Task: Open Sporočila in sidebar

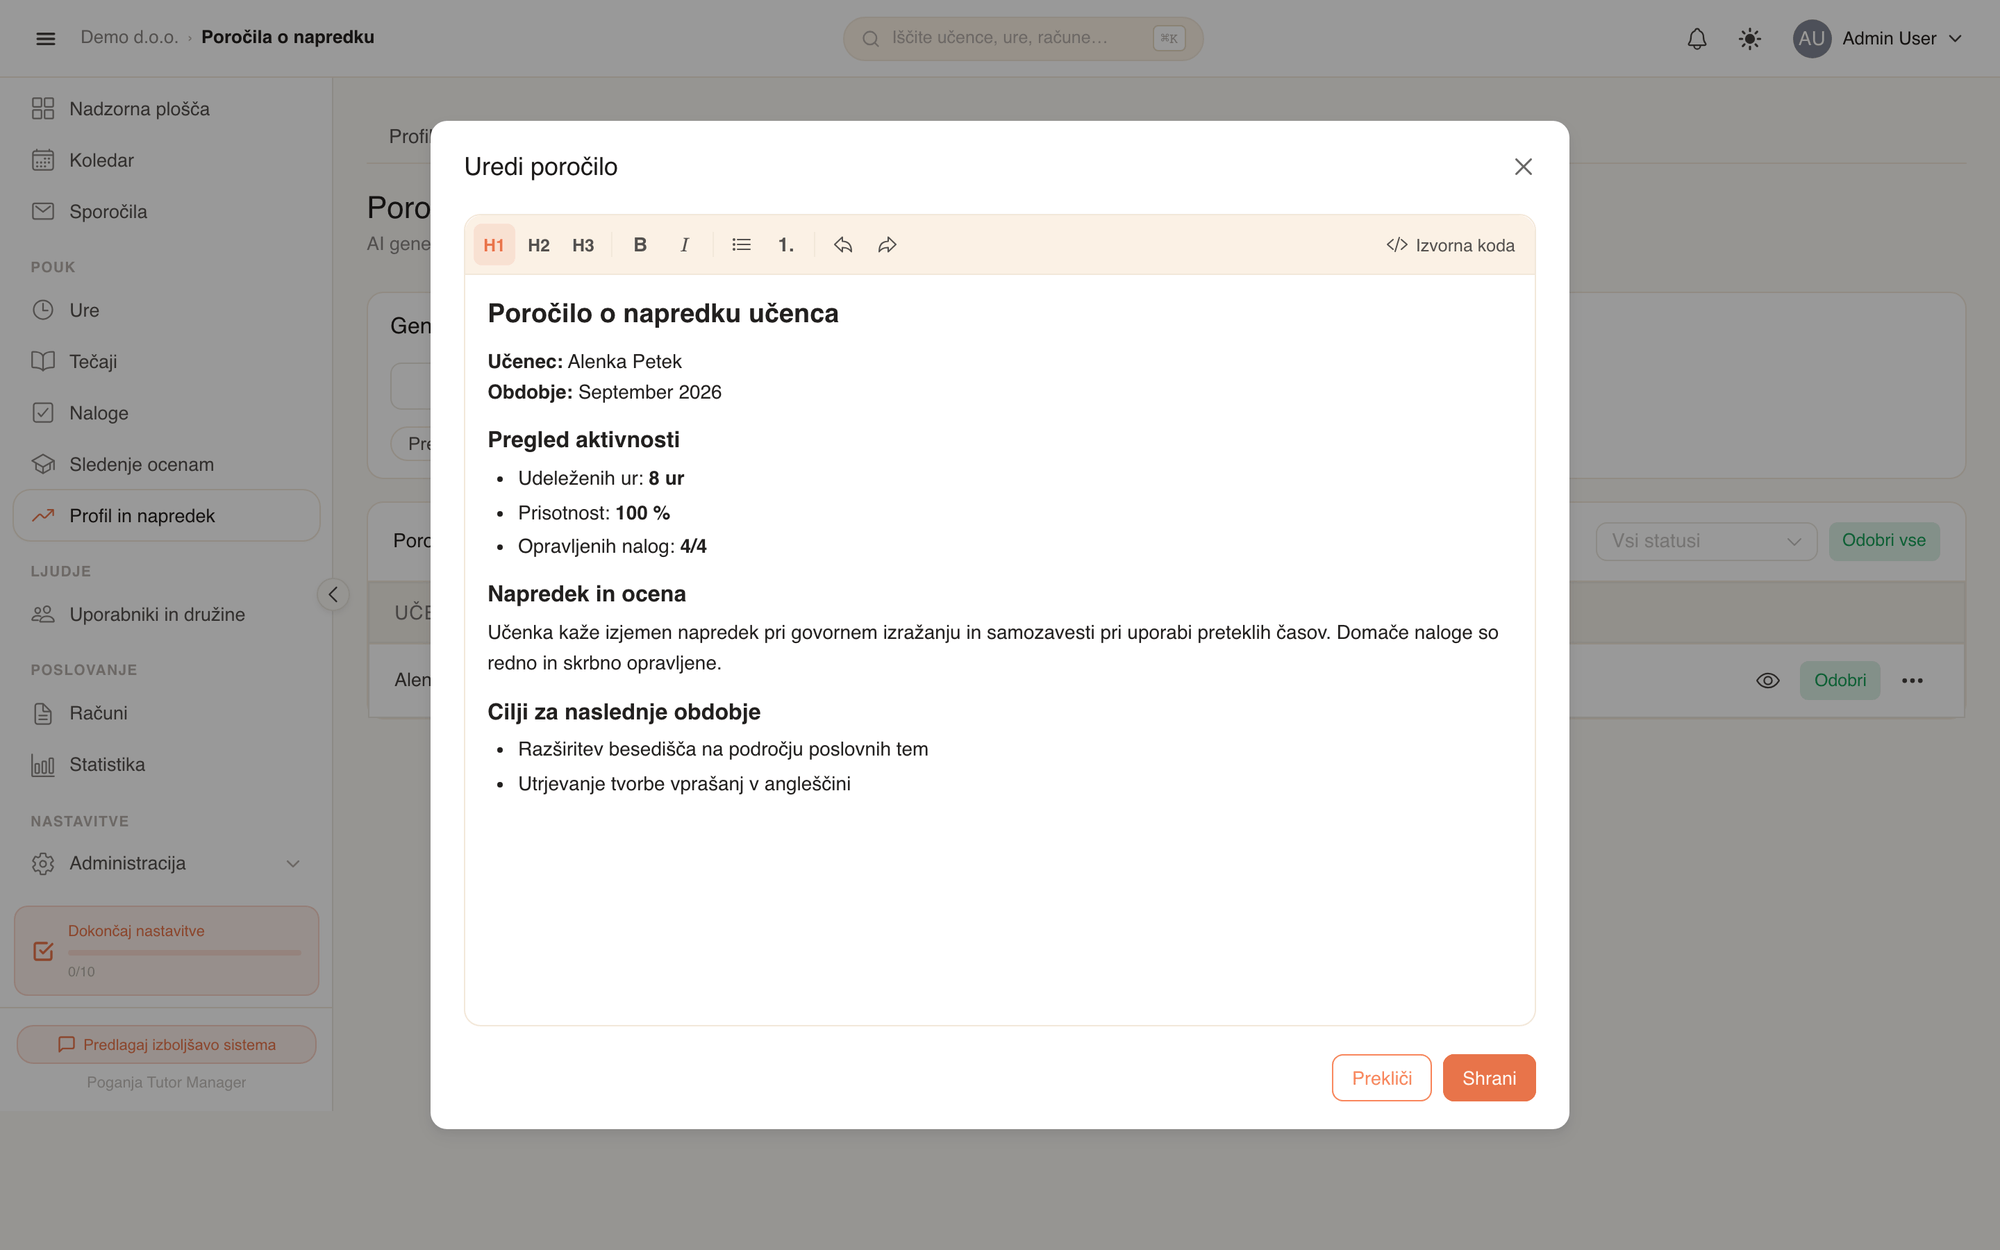Action: click(x=166, y=212)
